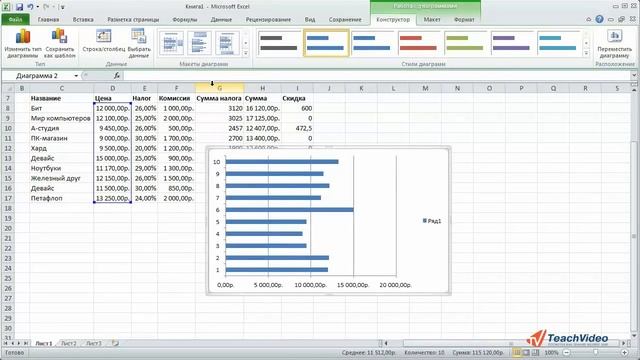Open the Вид tab
Image resolution: width=640 pixels, height=360 pixels.
point(310,19)
